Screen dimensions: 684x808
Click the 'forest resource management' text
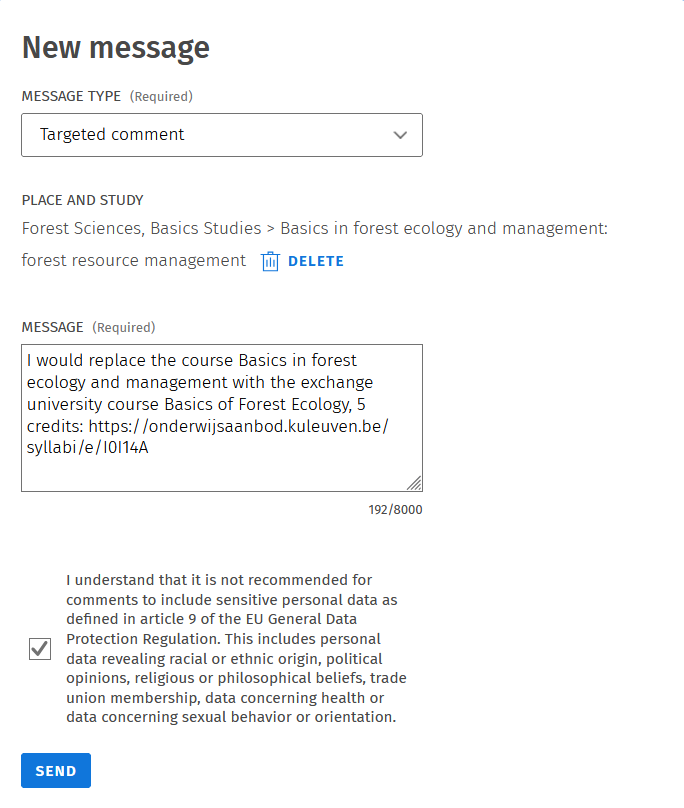tap(133, 261)
